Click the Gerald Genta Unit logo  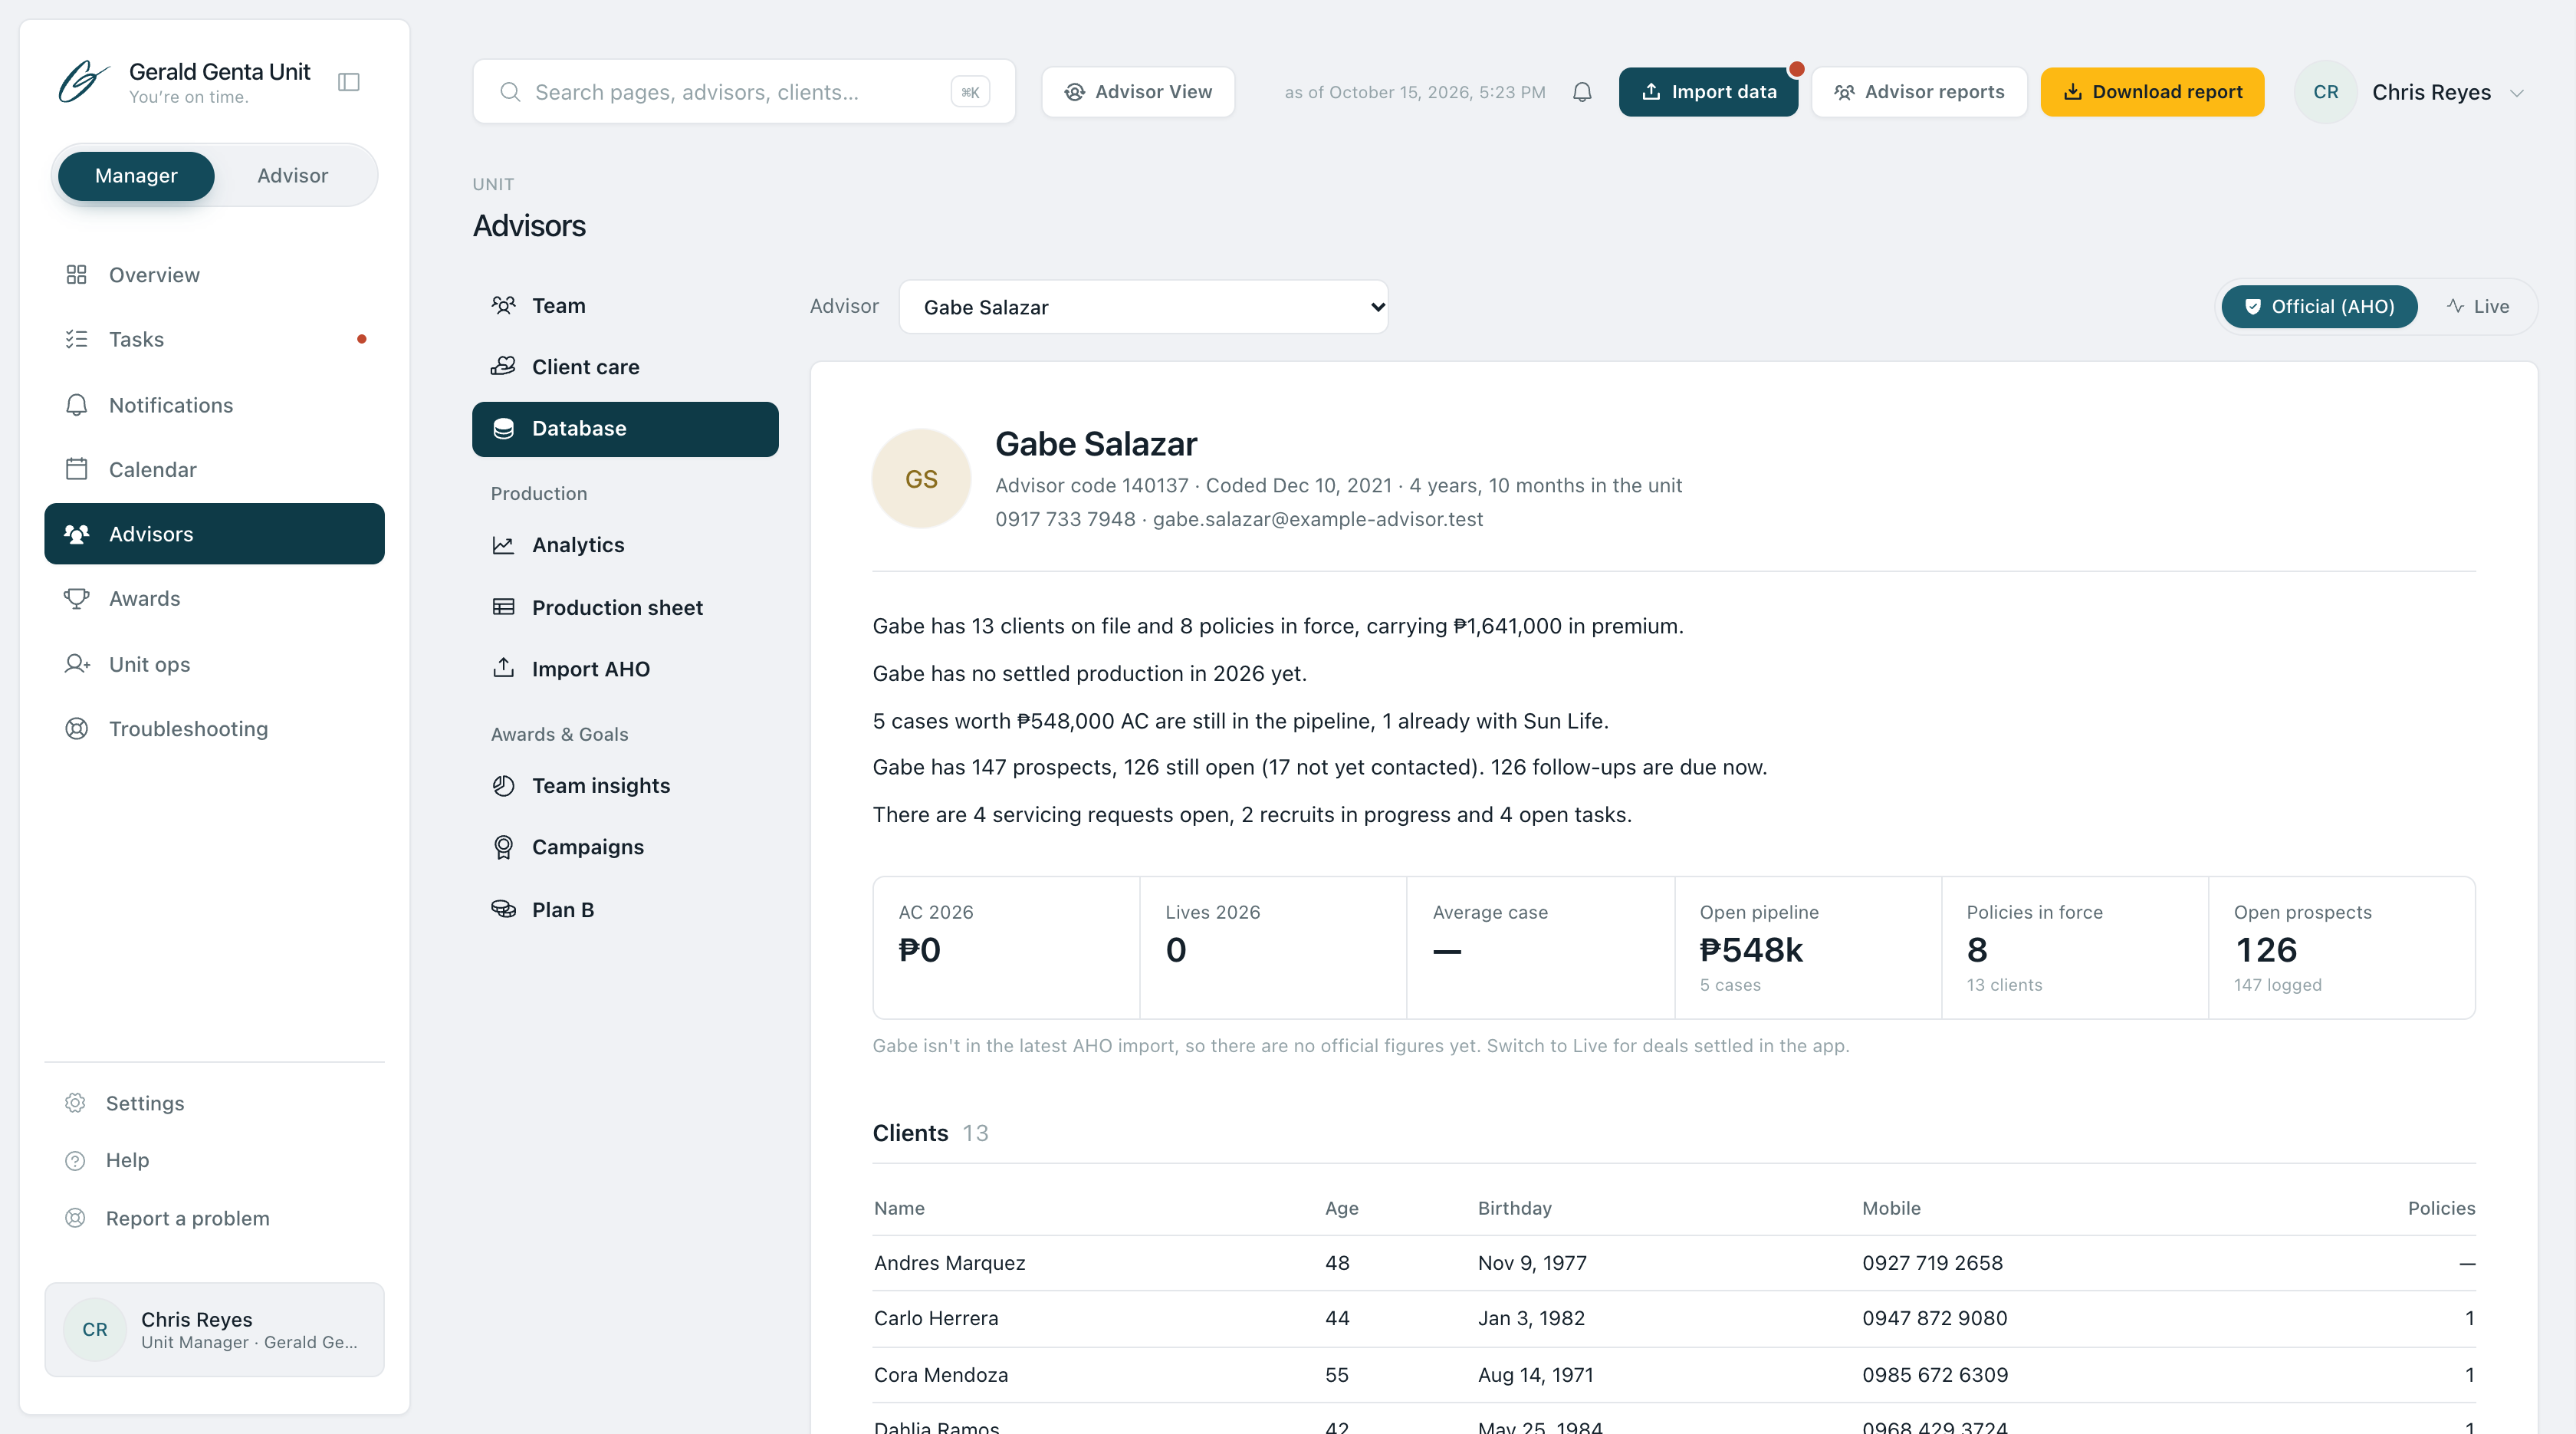(x=83, y=82)
